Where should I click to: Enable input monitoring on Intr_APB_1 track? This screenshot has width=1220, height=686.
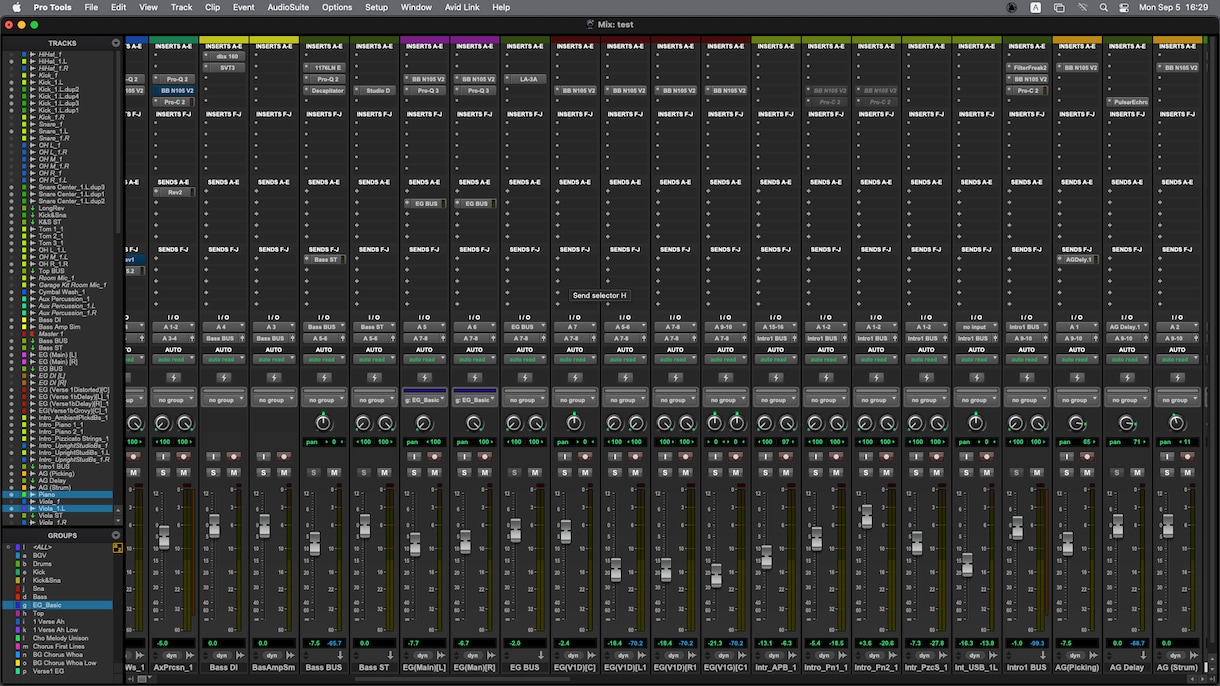pos(764,457)
